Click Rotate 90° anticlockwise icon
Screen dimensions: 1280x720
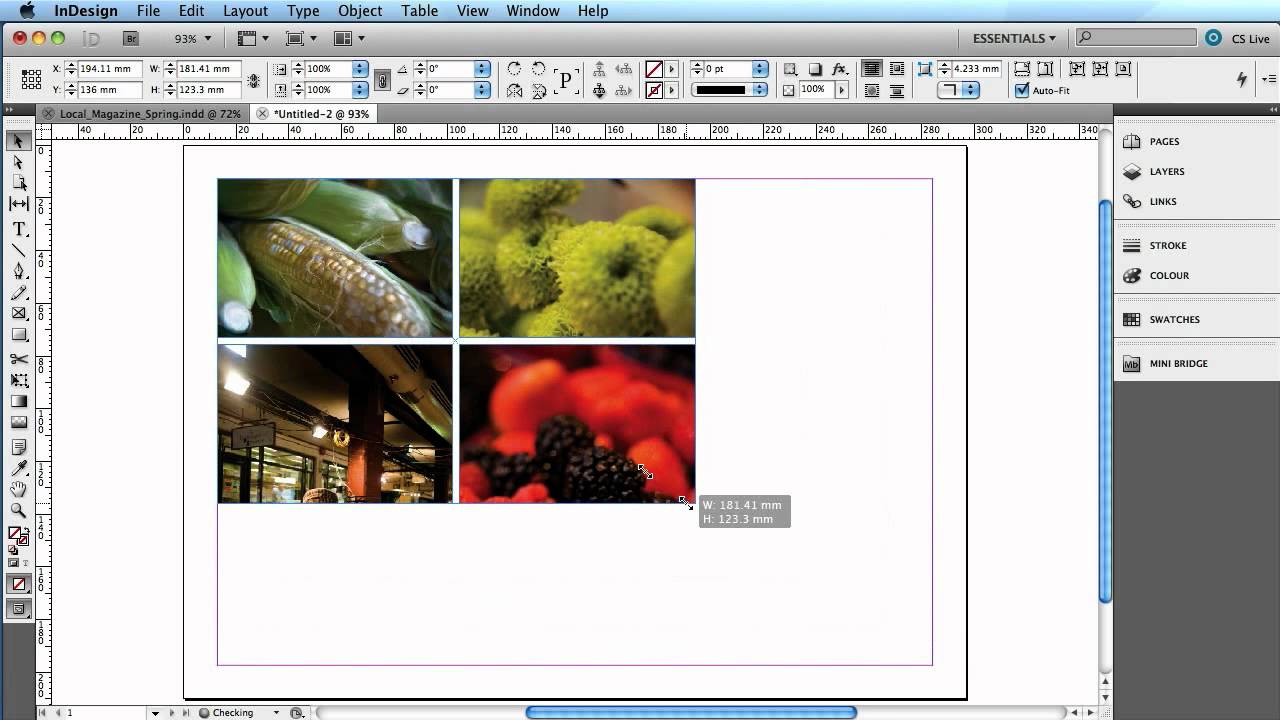pos(539,69)
